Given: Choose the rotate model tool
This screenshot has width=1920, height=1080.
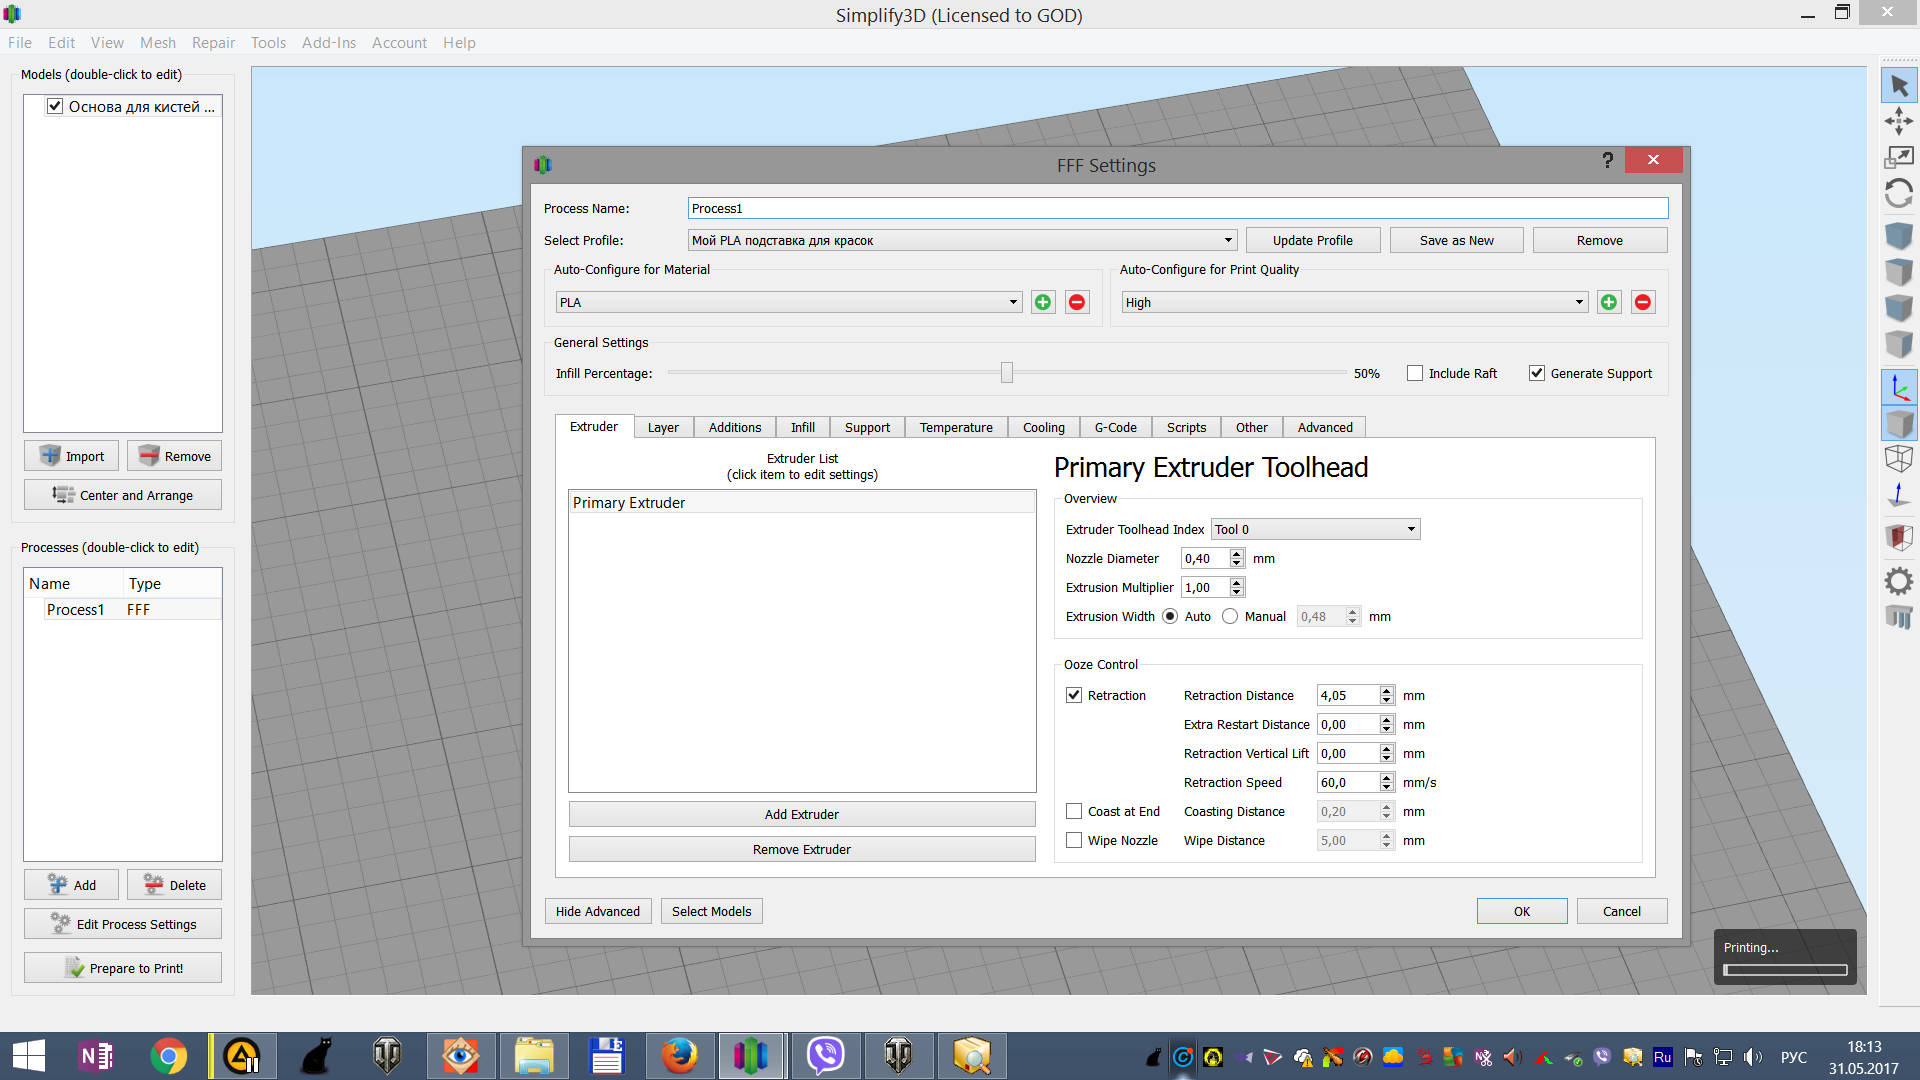Looking at the screenshot, I should coord(1898,192).
